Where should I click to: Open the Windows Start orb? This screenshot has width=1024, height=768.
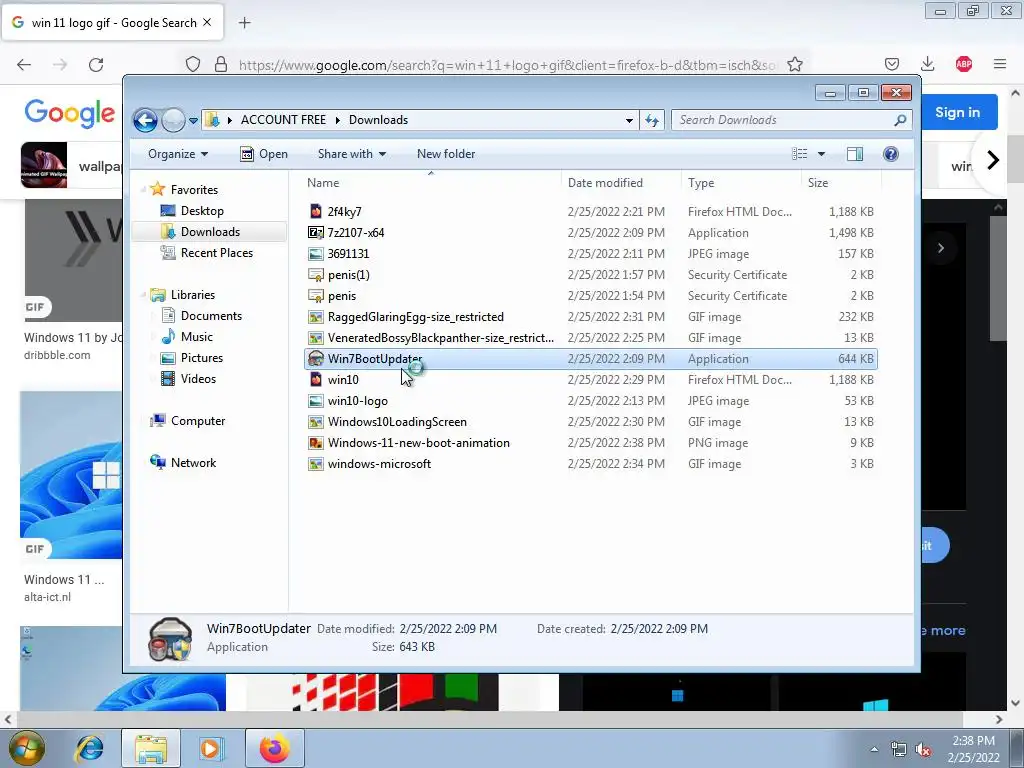27,748
